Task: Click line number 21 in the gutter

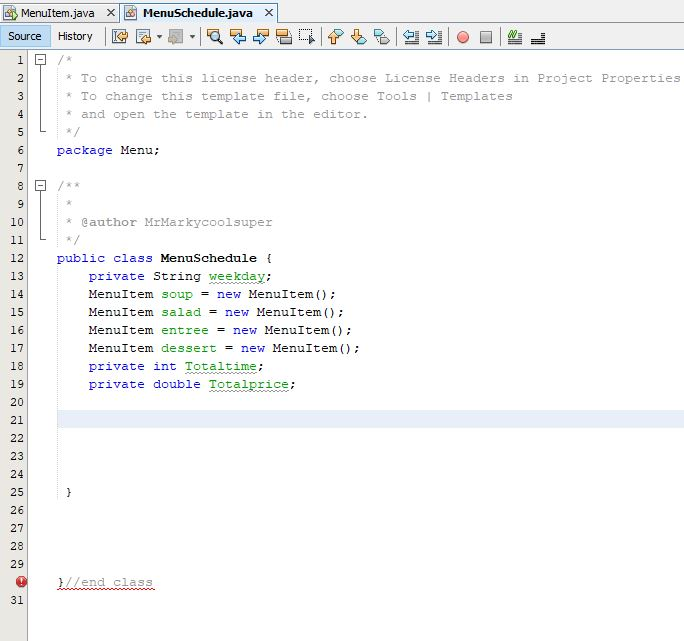Action: pyautogui.click(x=17, y=420)
